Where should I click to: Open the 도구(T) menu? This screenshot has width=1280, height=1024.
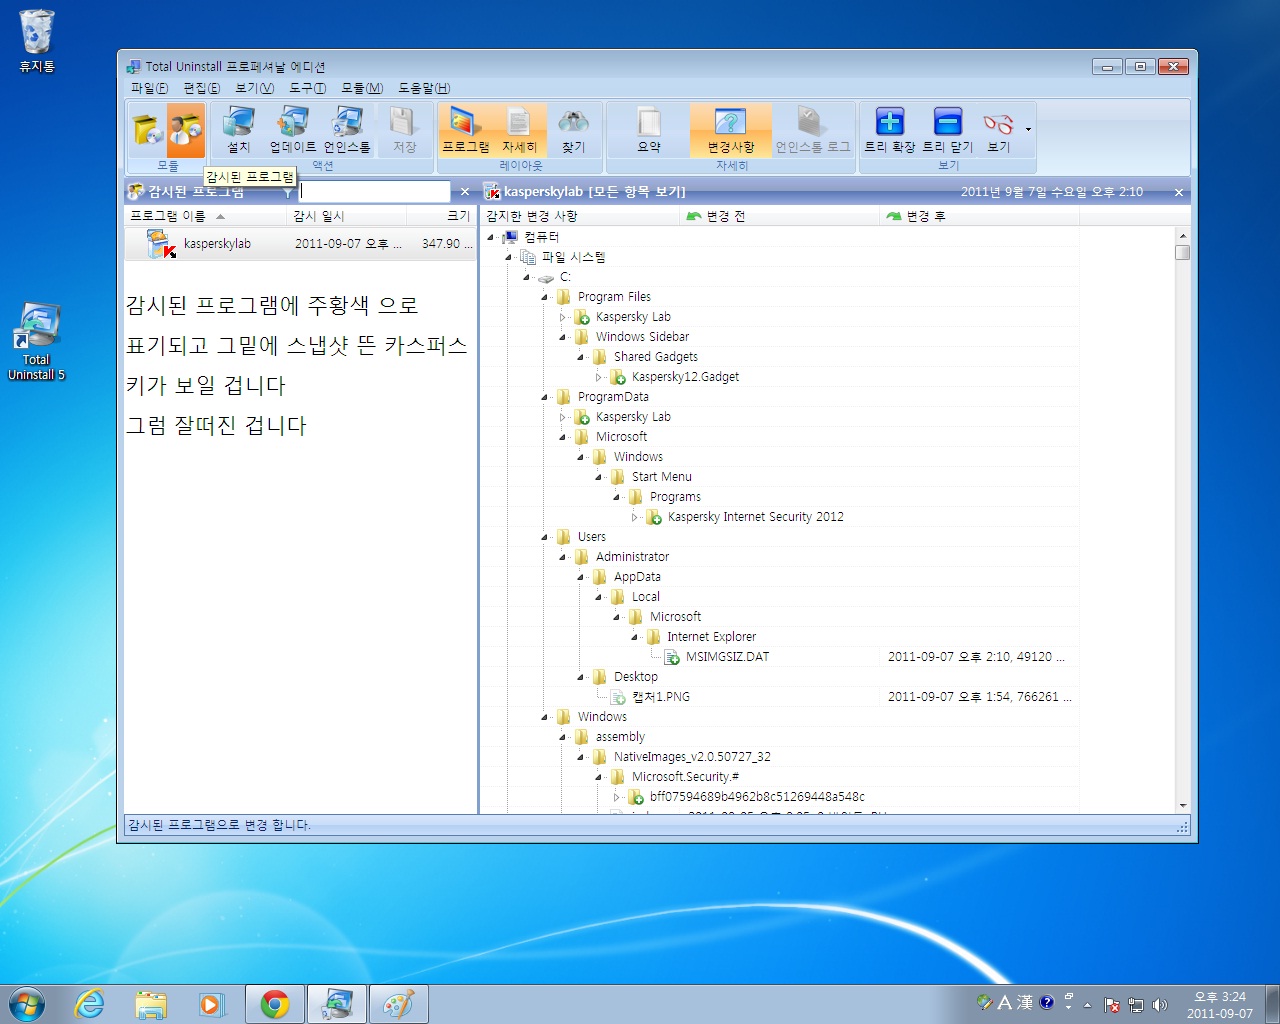307,88
